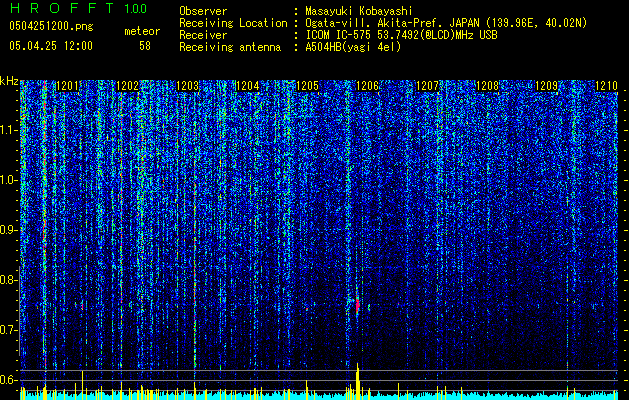
Task: Click the 1207 time marker
Action: click(x=428, y=86)
